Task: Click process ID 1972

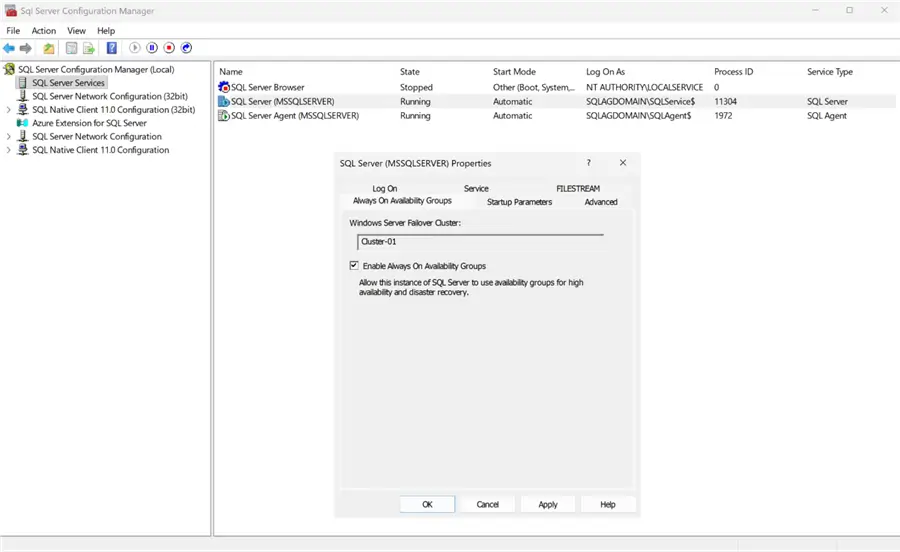Action: [723, 115]
